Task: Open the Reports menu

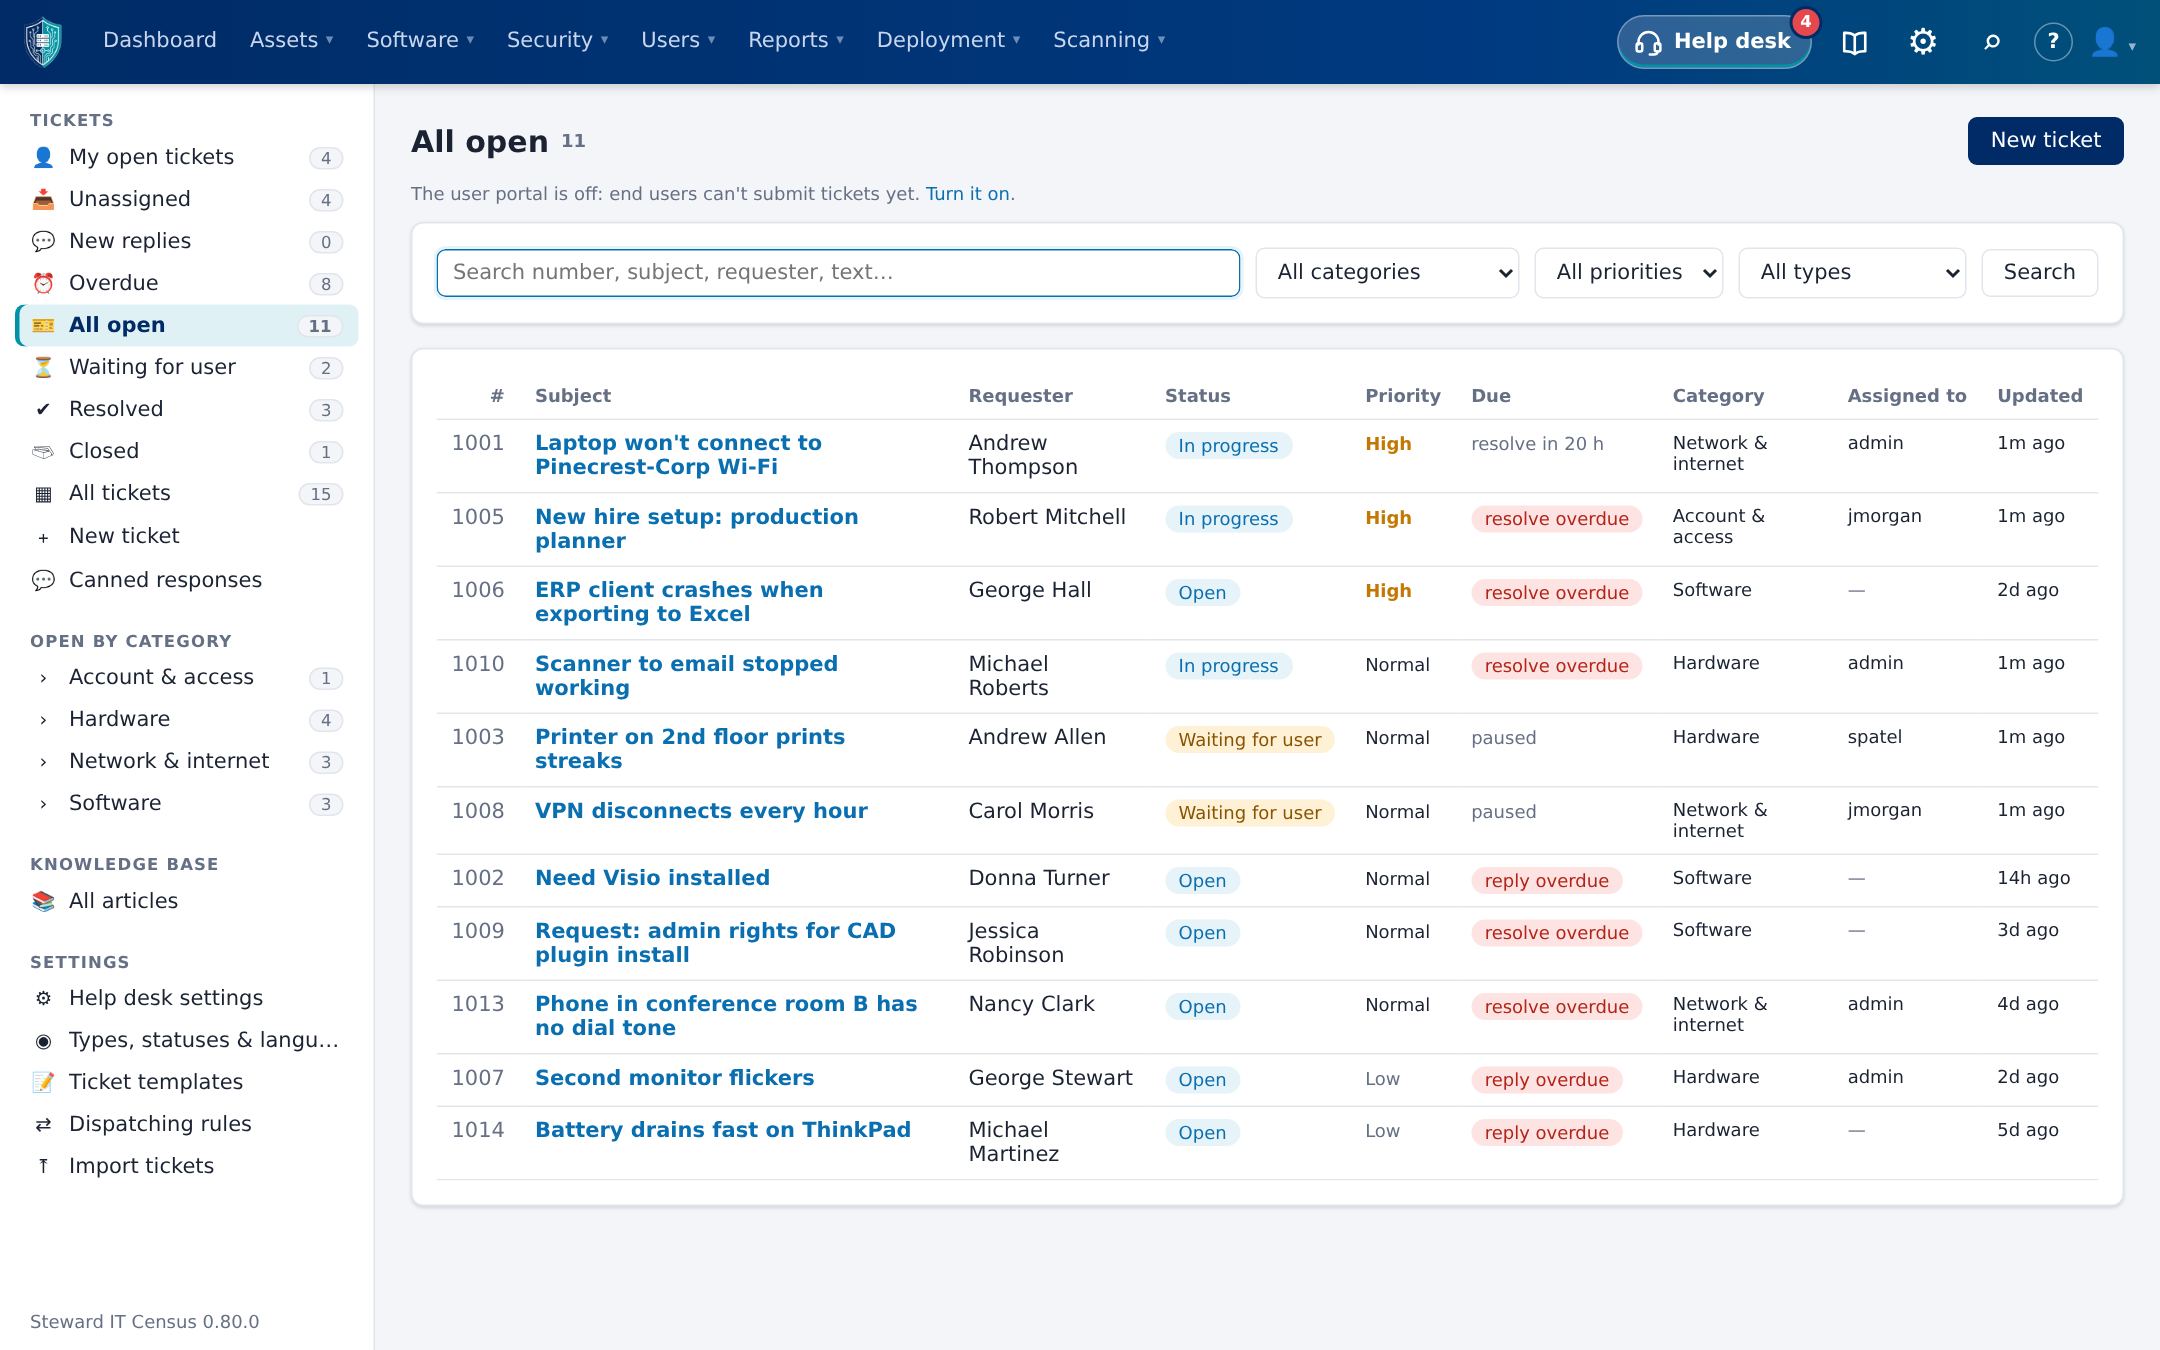Action: pyautogui.click(x=796, y=40)
